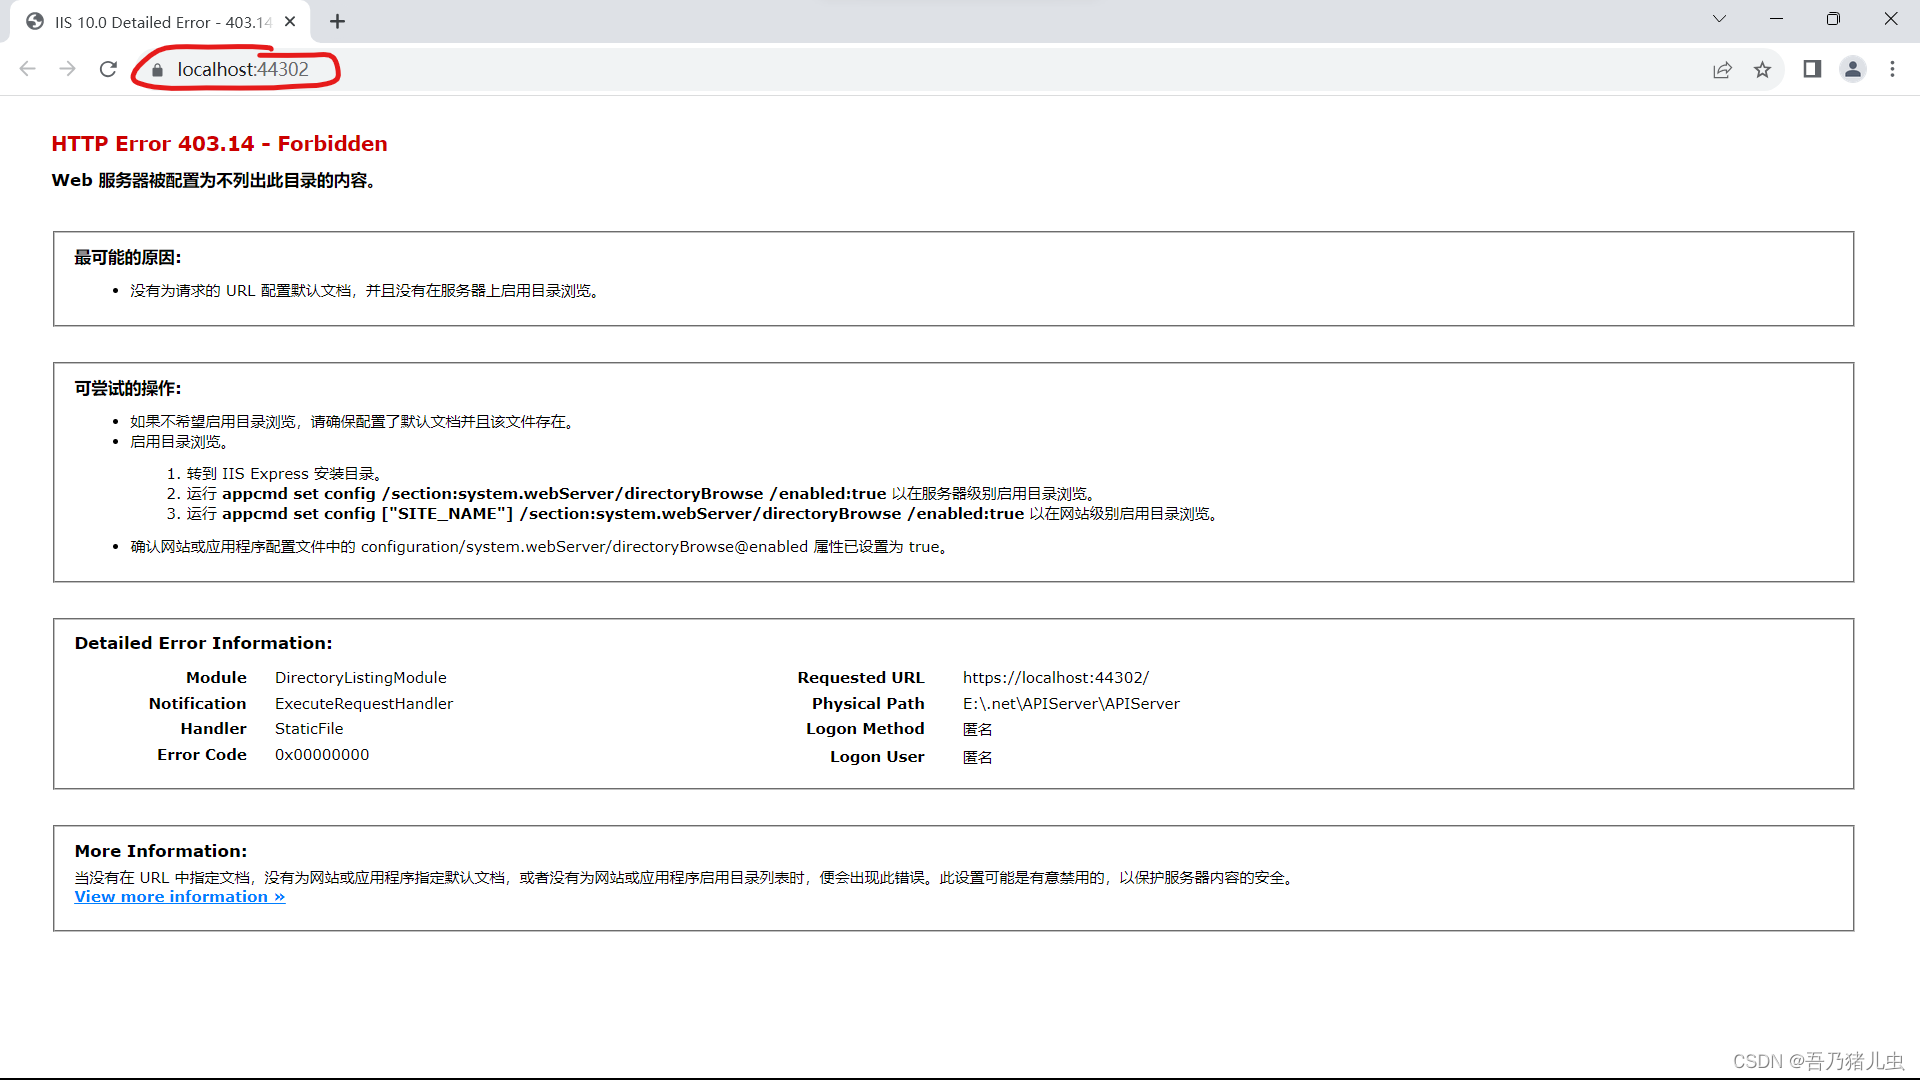Click the Logon Method label
Screen dimensions: 1920x1080
pos(865,729)
